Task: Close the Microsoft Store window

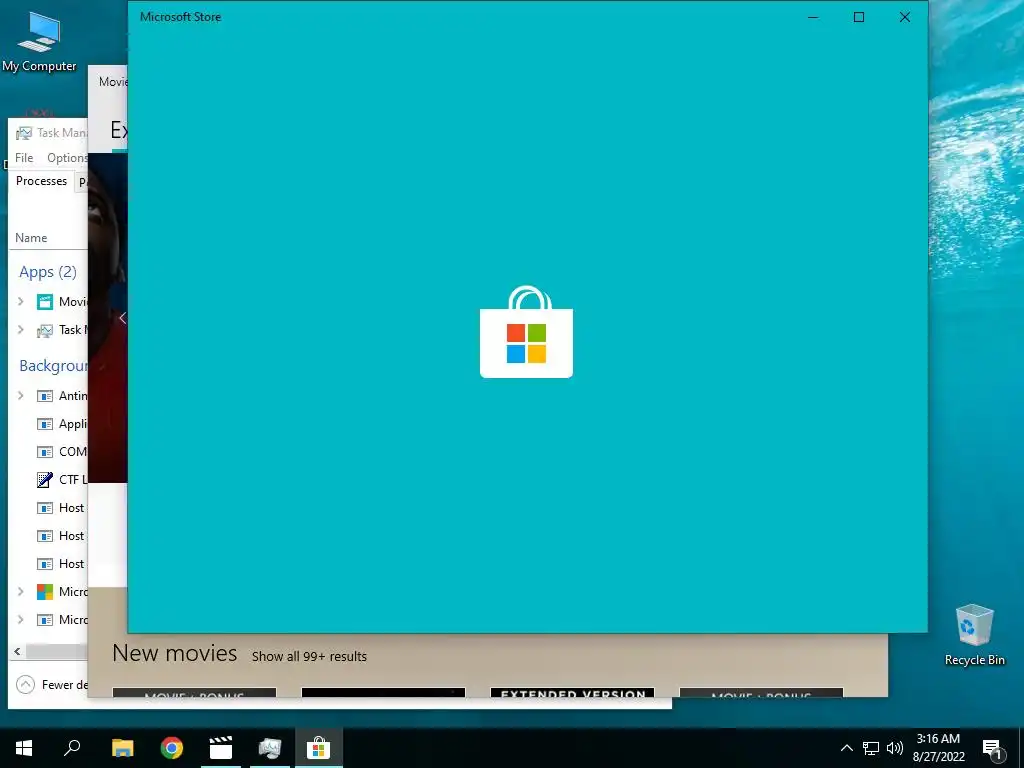Action: (x=904, y=17)
